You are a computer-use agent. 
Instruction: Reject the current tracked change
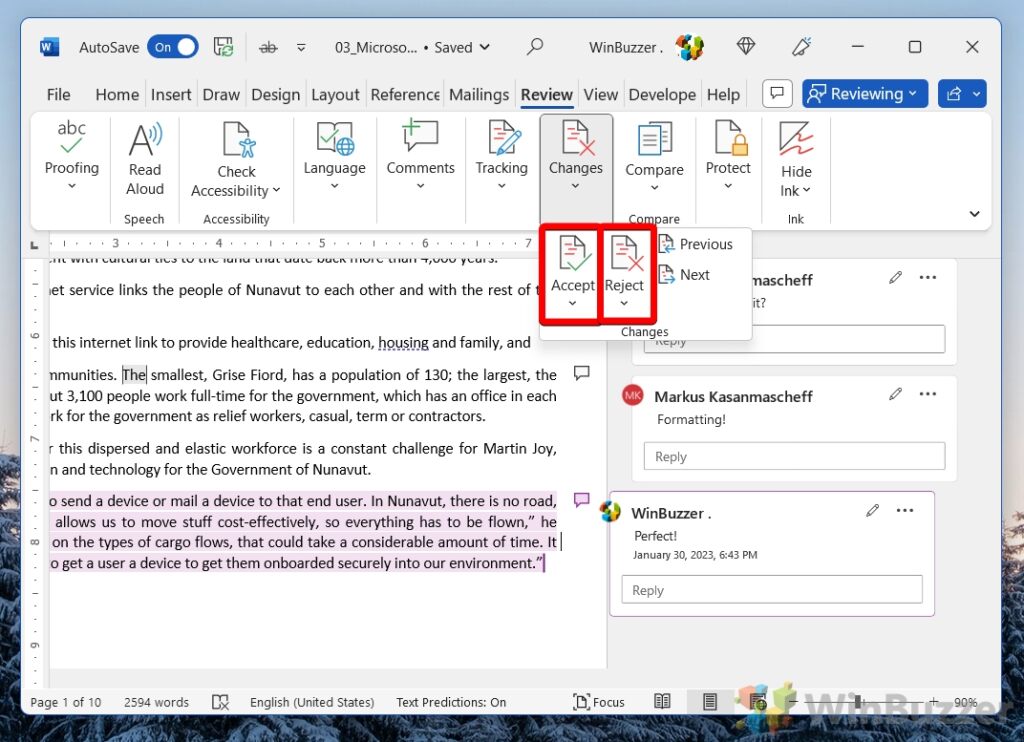point(625,270)
